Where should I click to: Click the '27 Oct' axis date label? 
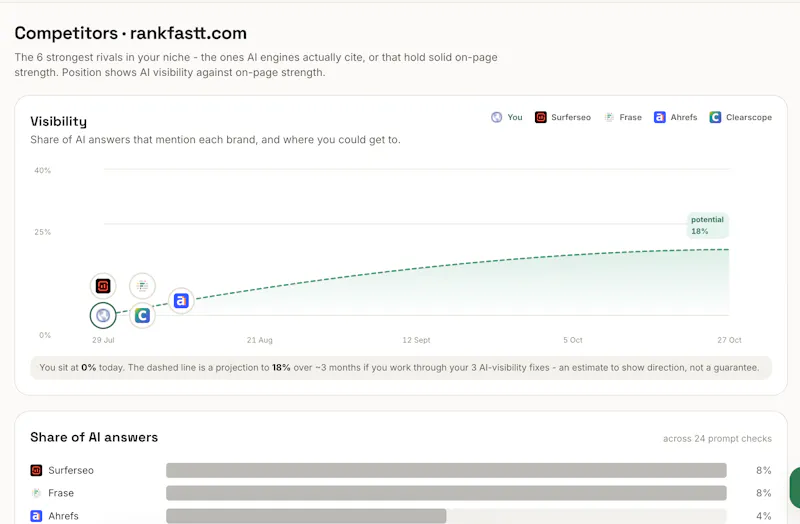(x=729, y=340)
